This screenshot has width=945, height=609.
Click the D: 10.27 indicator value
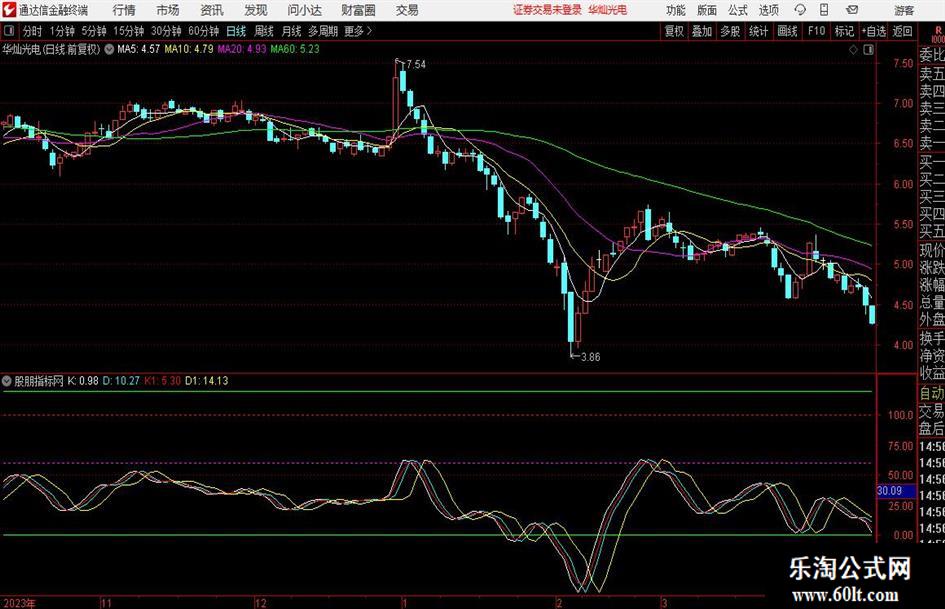[121, 380]
